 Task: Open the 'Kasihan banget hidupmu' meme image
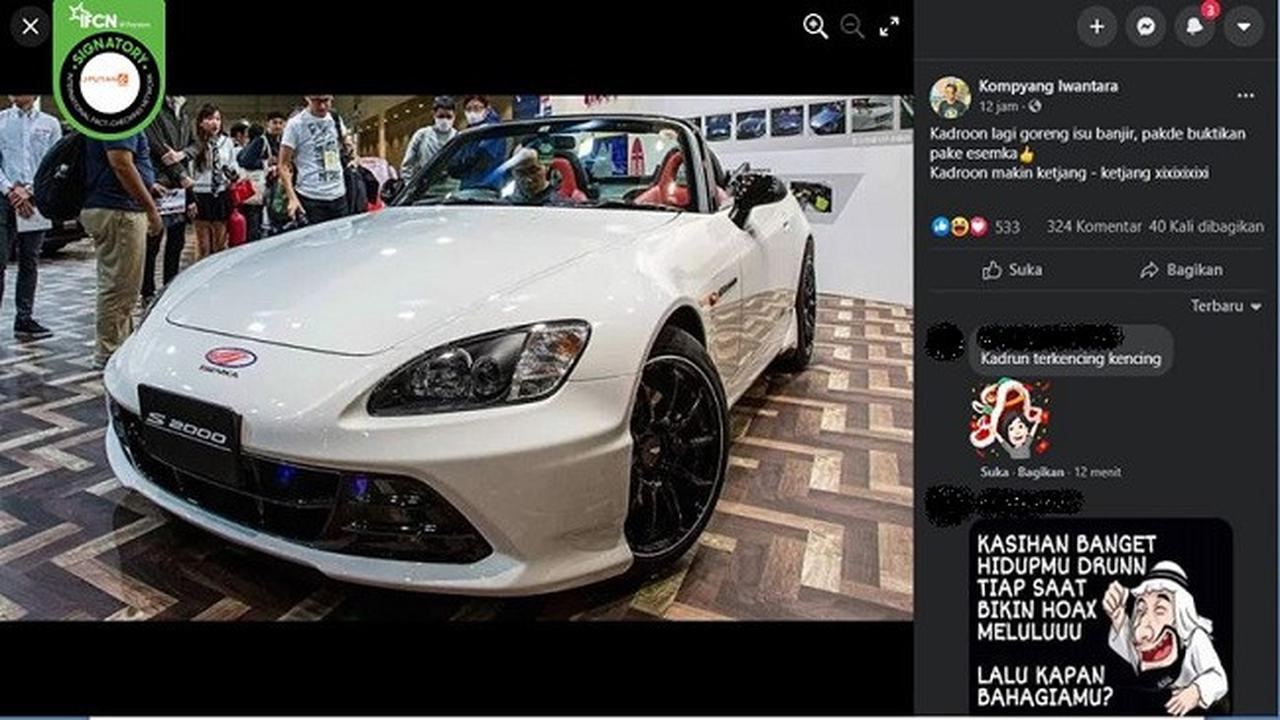(1100, 616)
